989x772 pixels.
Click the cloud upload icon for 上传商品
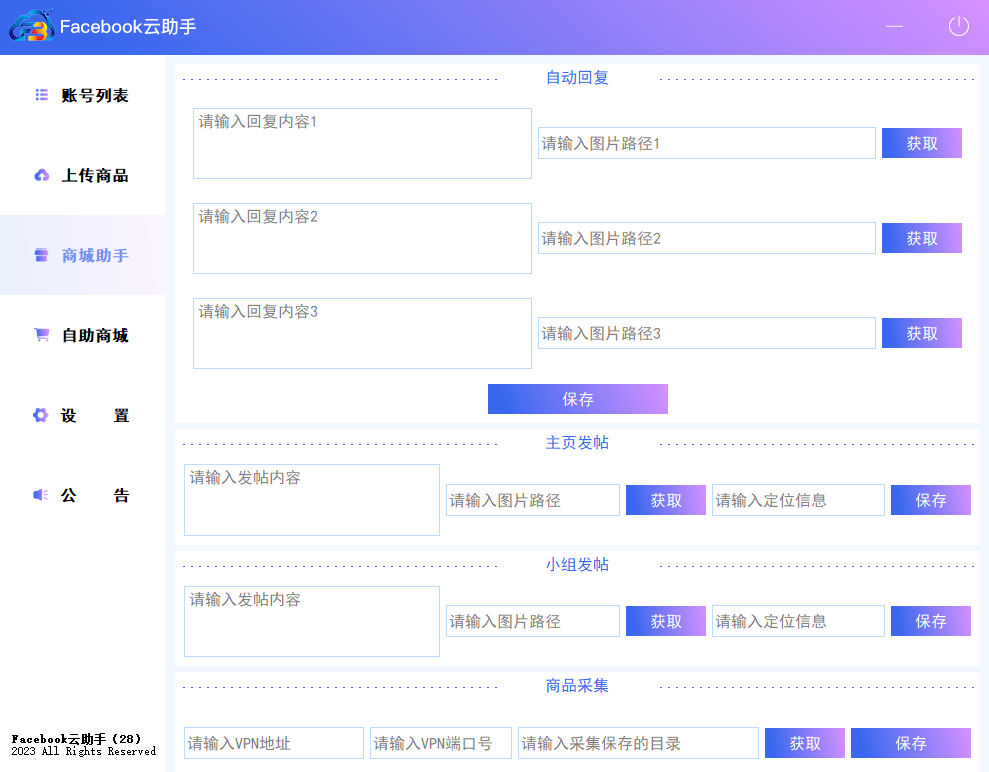coord(41,175)
